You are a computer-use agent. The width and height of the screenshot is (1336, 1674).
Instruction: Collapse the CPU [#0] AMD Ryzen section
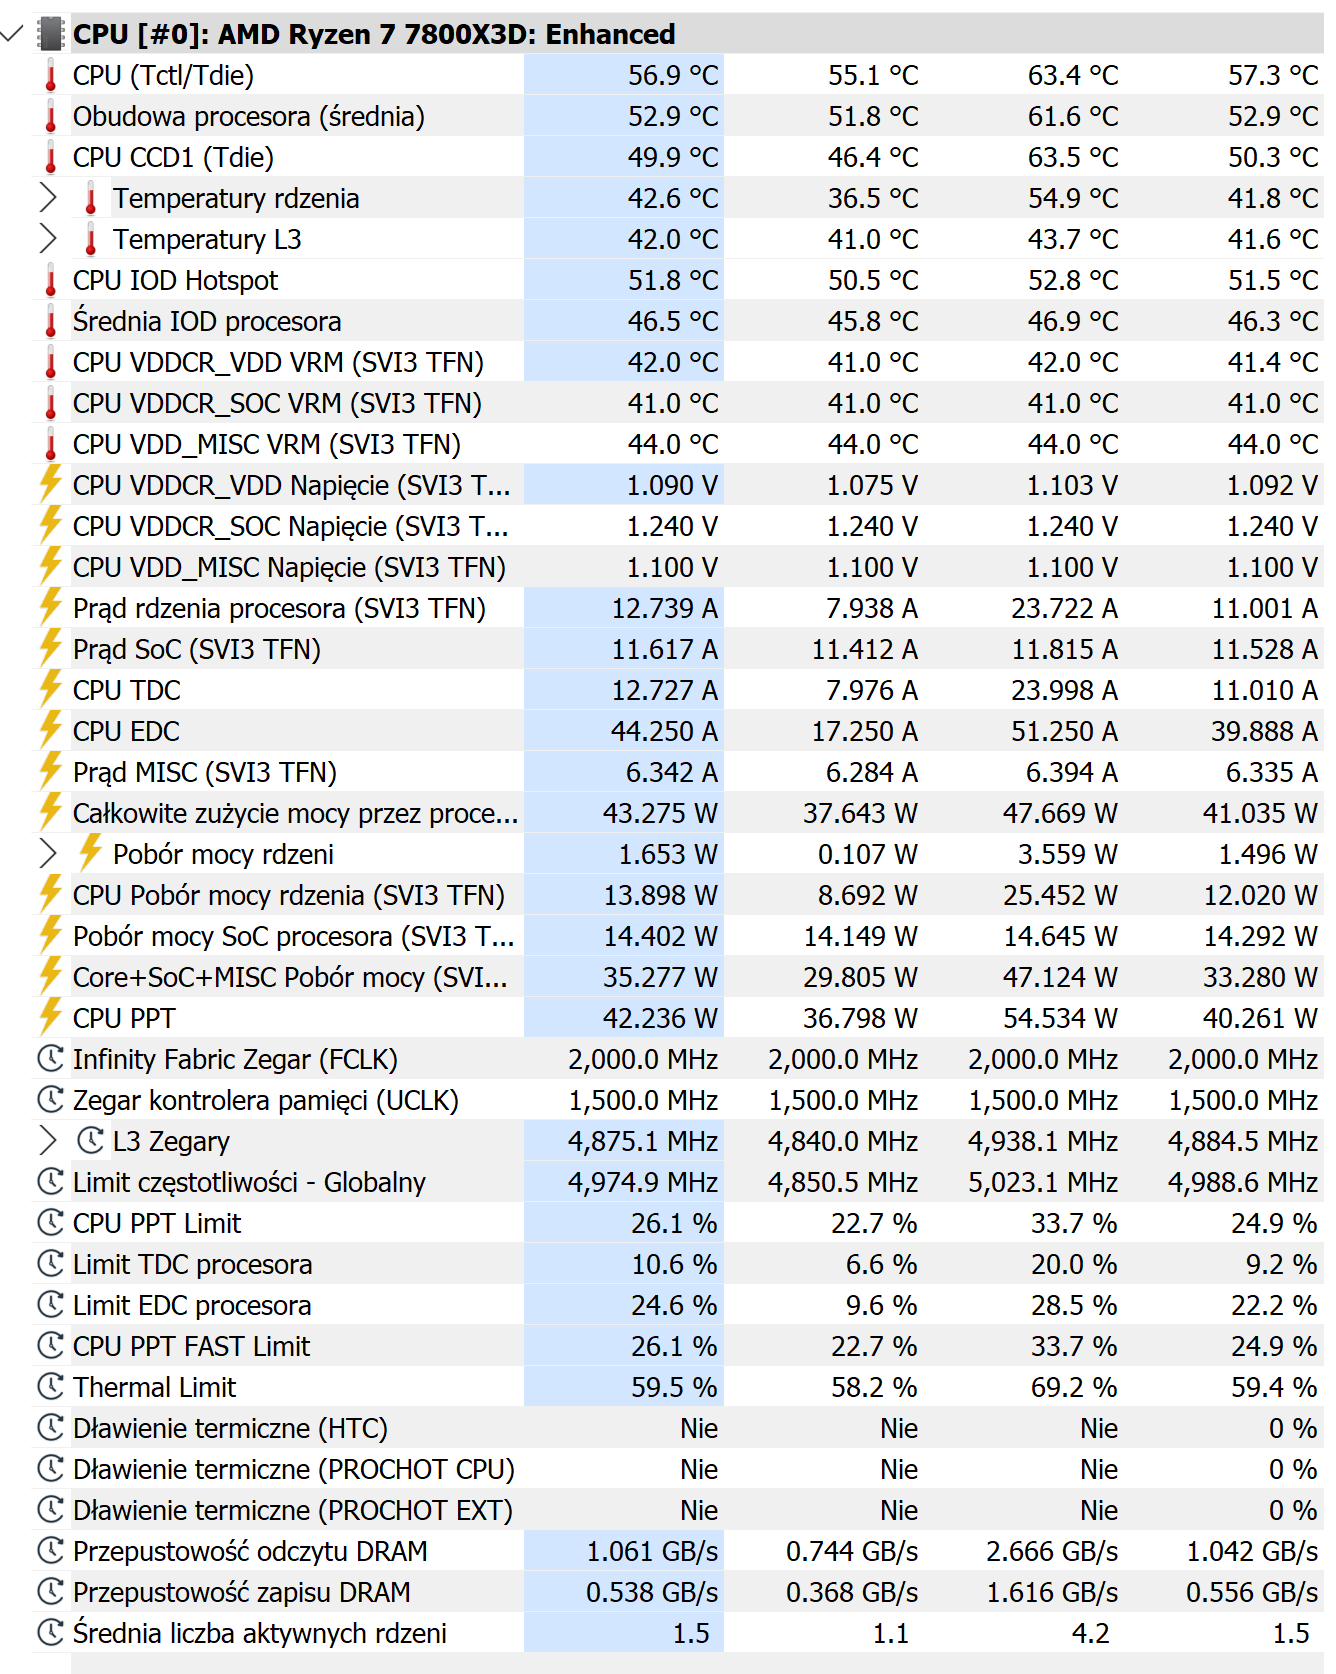[x=13, y=34]
